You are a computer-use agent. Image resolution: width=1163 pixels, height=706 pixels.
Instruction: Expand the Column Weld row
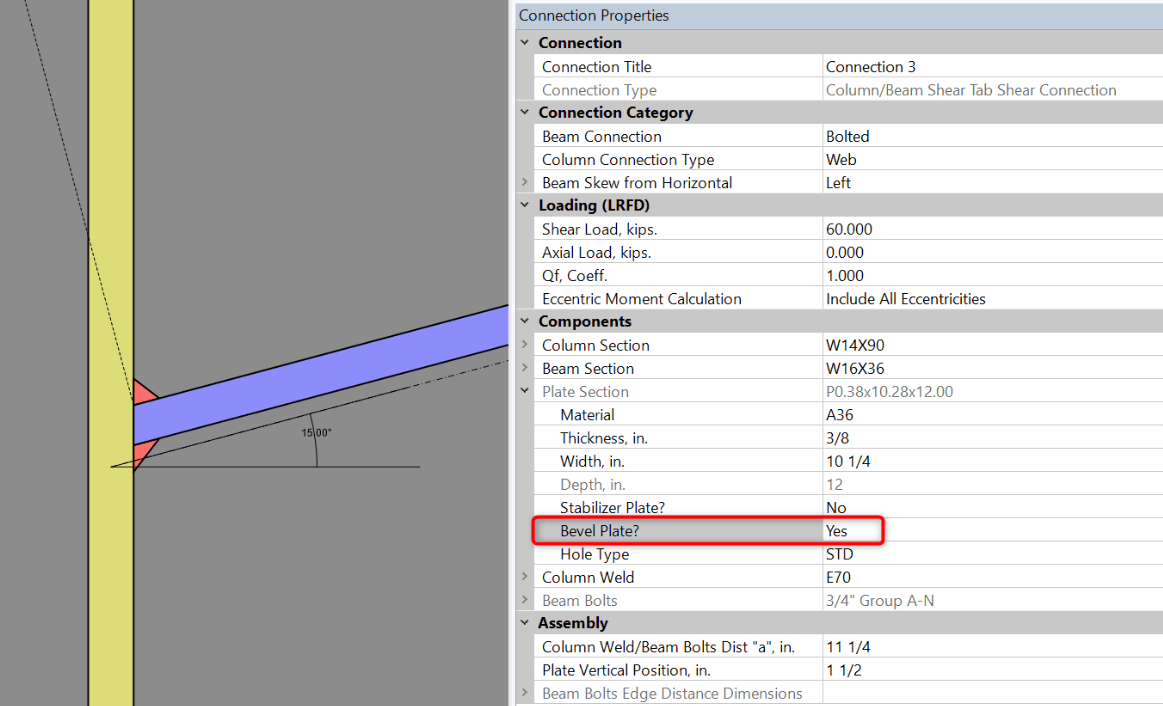click(526, 577)
